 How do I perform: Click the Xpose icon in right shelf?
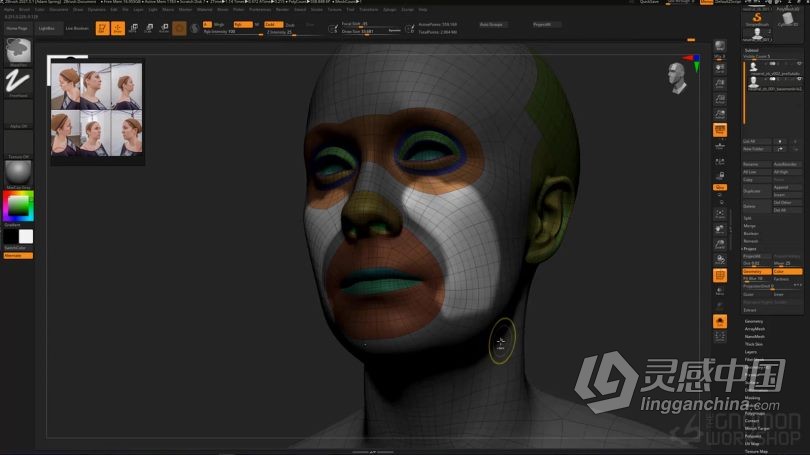[x=720, y=337]
